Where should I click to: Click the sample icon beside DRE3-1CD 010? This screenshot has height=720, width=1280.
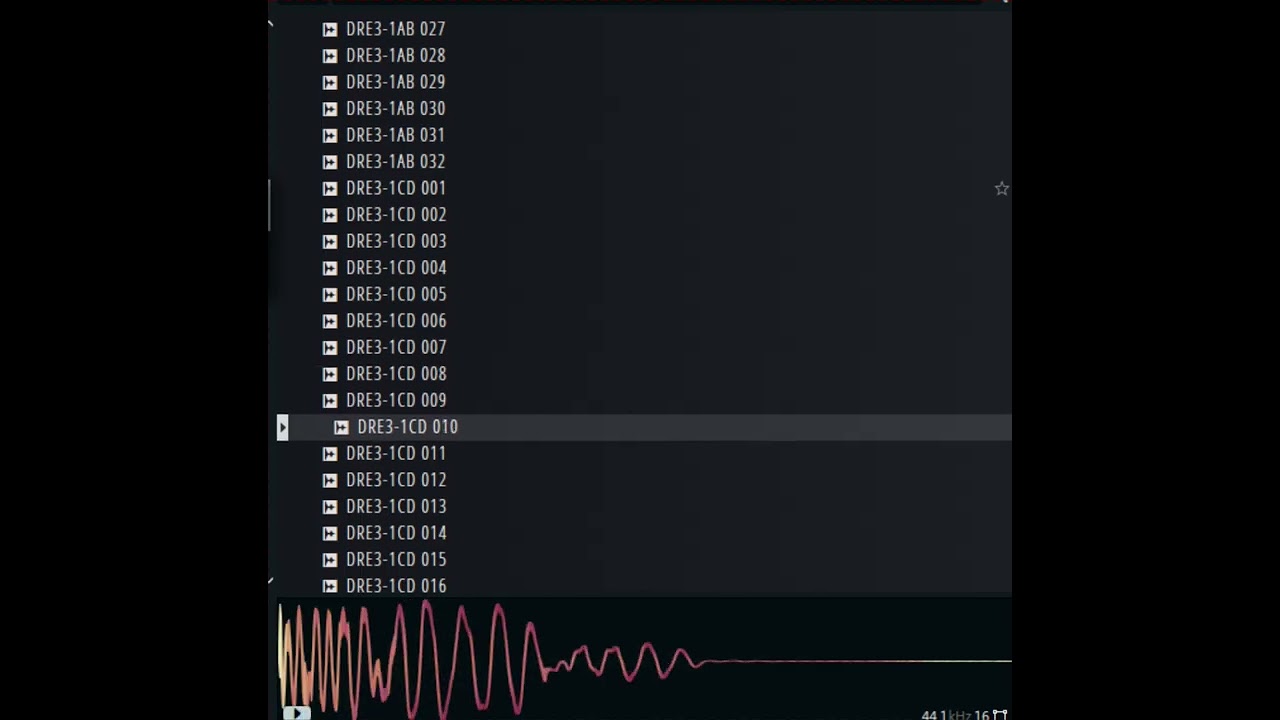pyautogui.click(x=341, y=427)
